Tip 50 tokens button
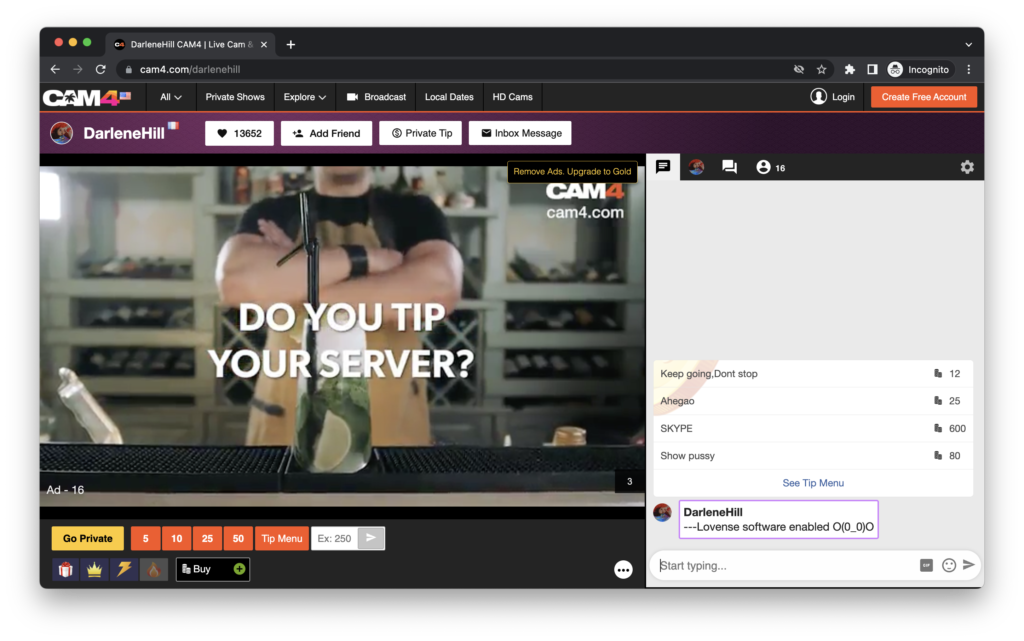 pos(238,539)
